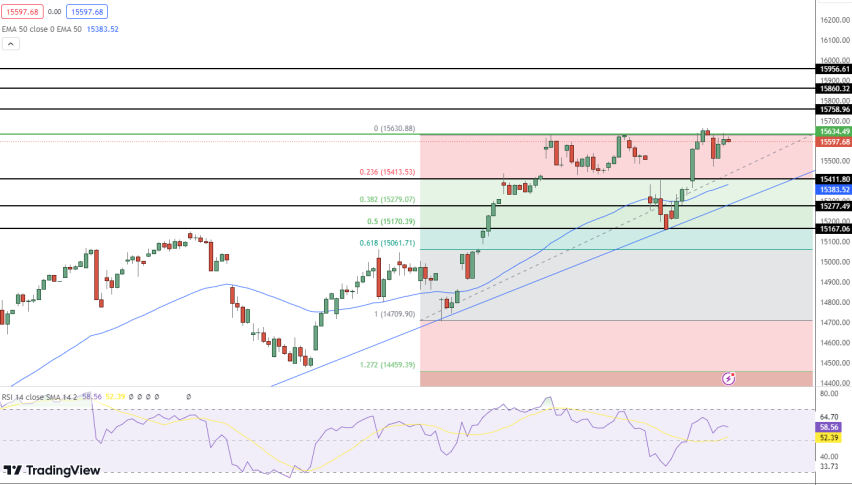Click the yellow 52.39 RSI axis label

pyautogui.click(x=829, y=437)
